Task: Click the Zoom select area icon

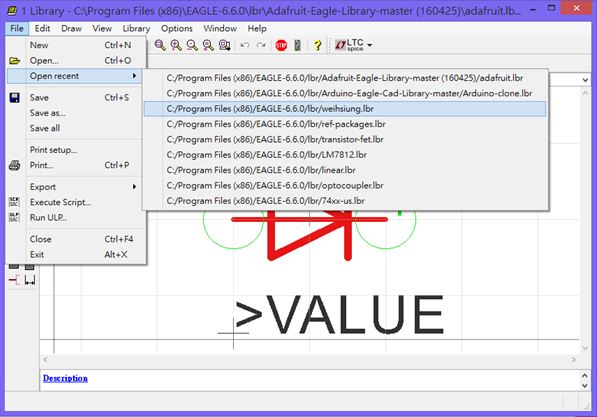Action: 225,45
